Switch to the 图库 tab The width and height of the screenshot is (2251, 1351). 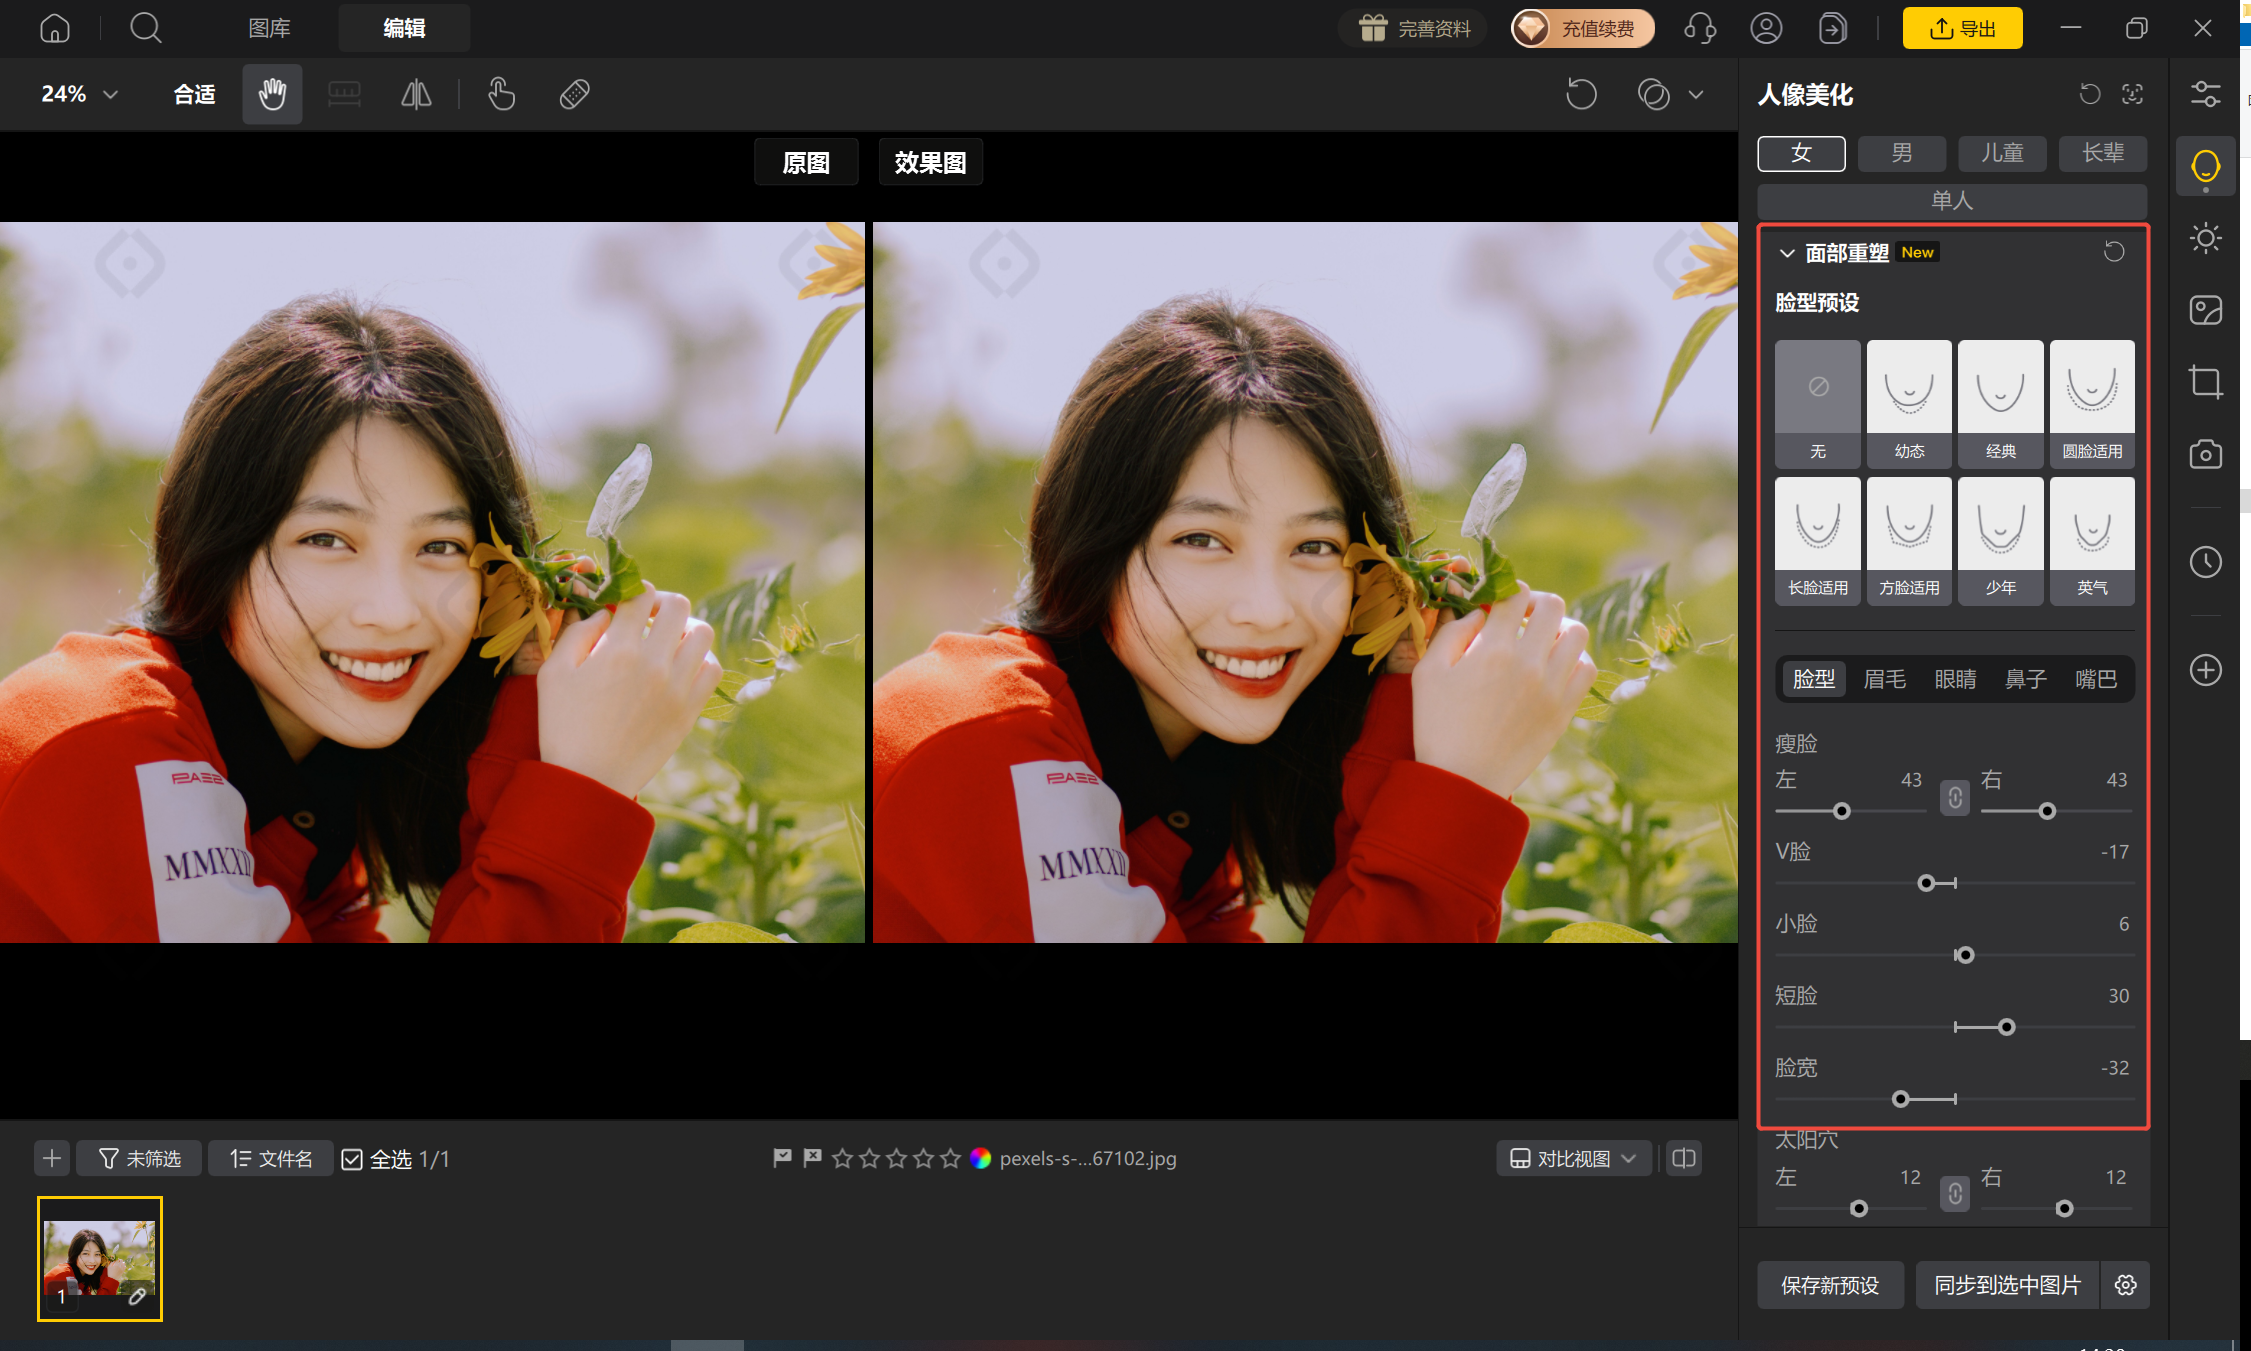click(269, 28)
